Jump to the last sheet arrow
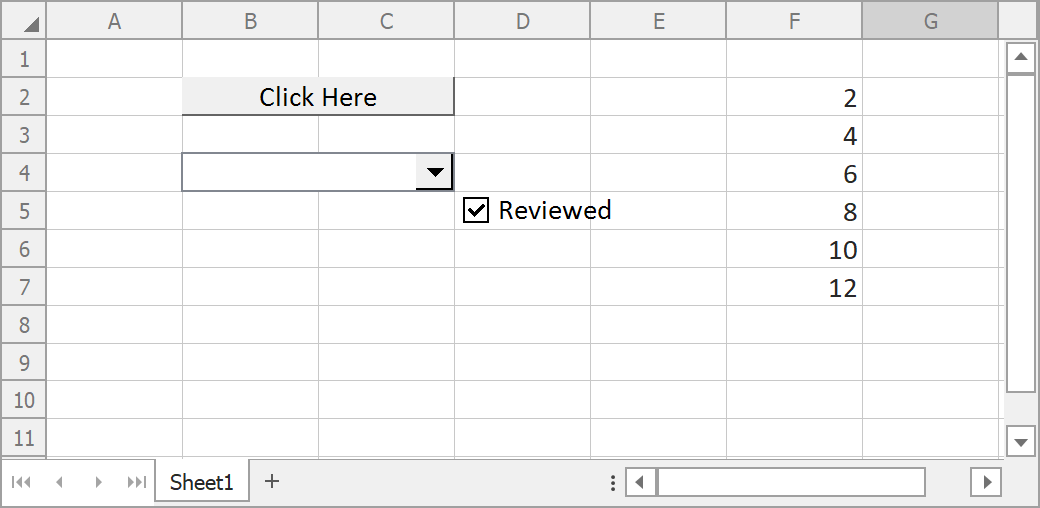The height and width of the screenshot is (508, 1040). point(136,482)
